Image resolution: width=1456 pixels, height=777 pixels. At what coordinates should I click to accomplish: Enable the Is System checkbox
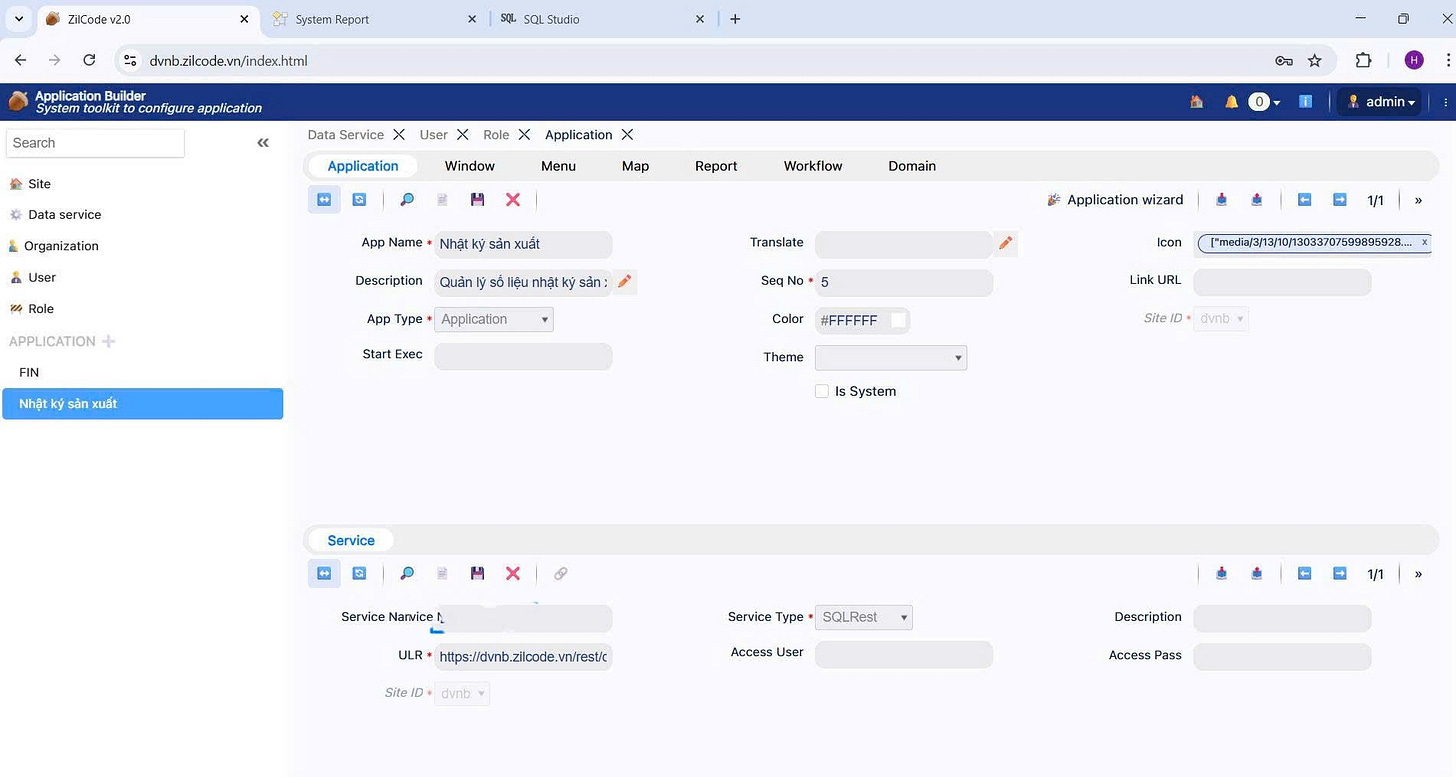point(822,391)
